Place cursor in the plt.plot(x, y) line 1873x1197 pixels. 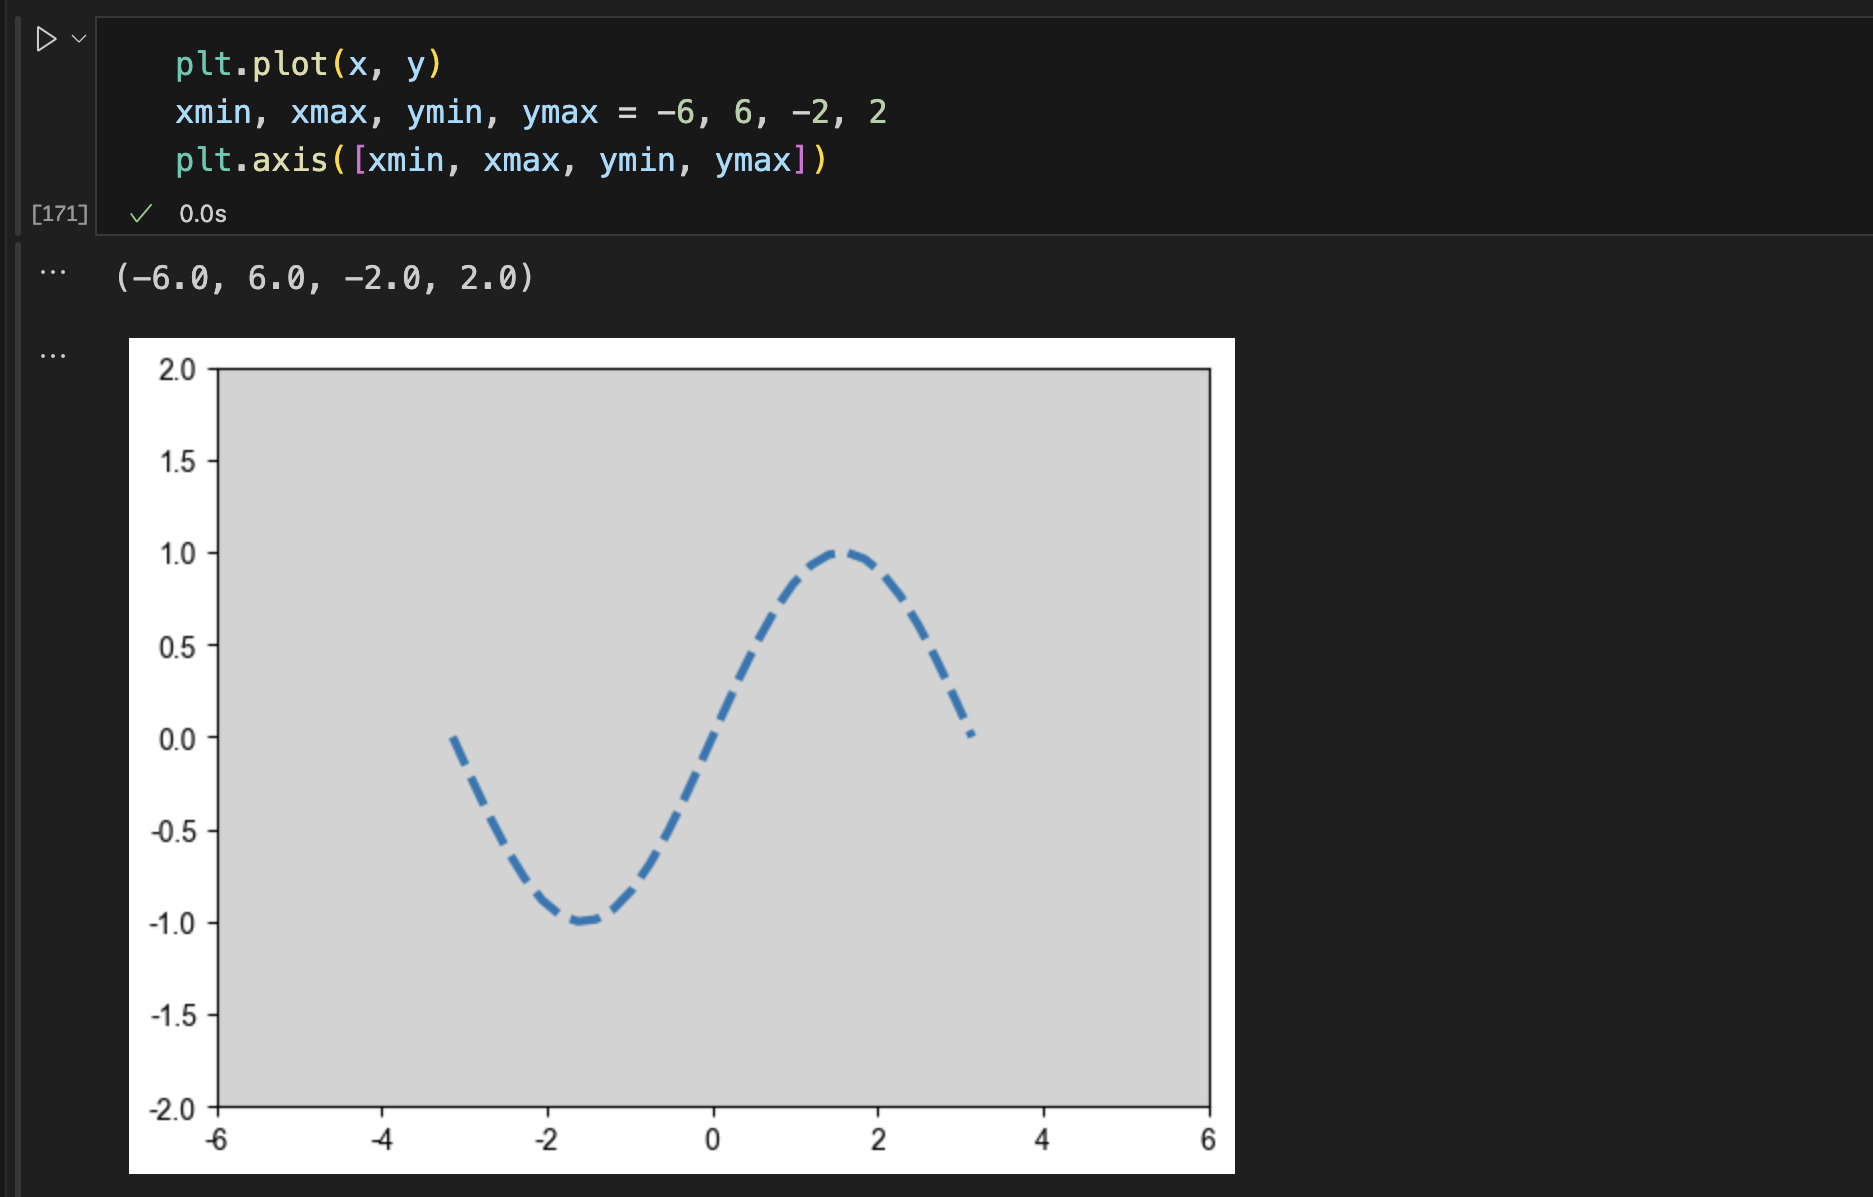pos(308,65)
